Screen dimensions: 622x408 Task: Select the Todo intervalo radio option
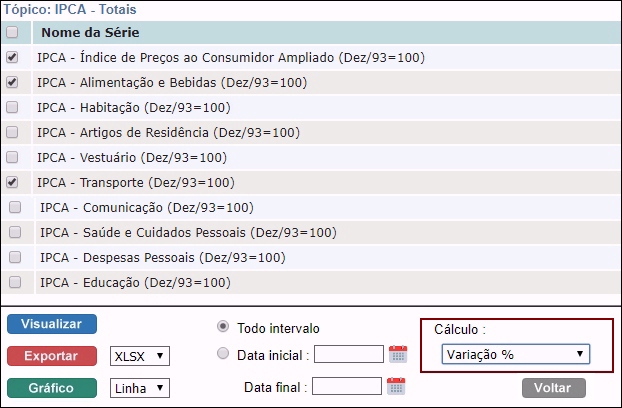click(x=223, y=328)
